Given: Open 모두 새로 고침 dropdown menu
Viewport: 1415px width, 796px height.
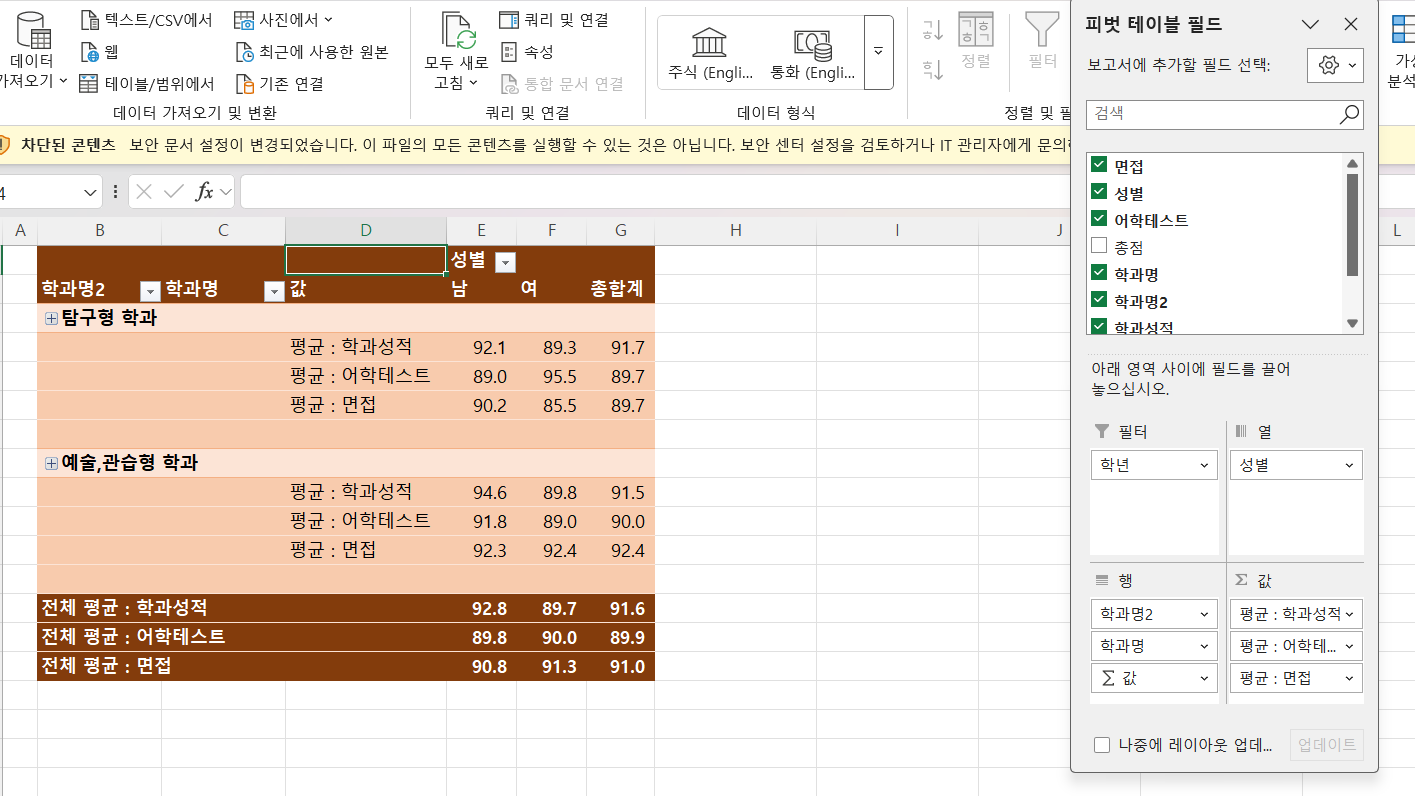Looking at the screenshot, I should (x=456, y=83).
